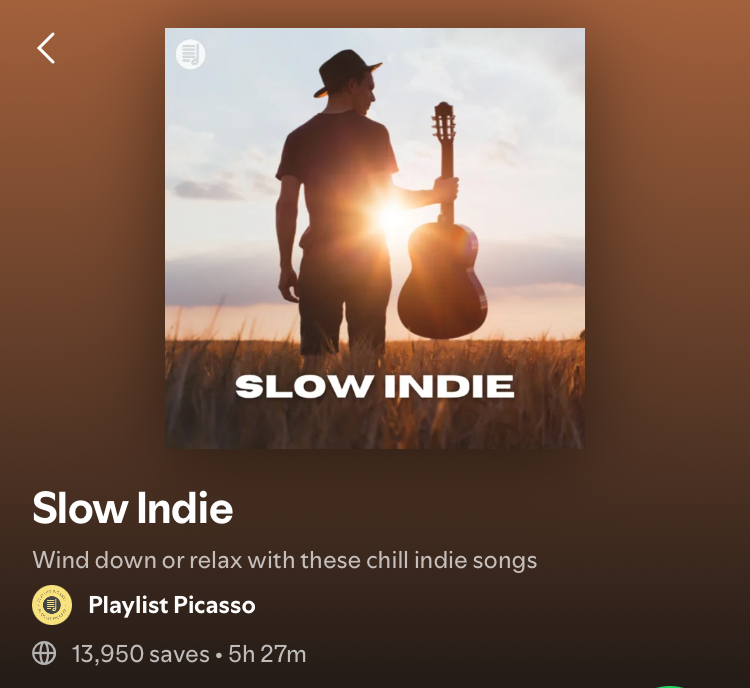Click the playlist badge icon on cover corner
This screenshot has width=750, height=688.
190,54
